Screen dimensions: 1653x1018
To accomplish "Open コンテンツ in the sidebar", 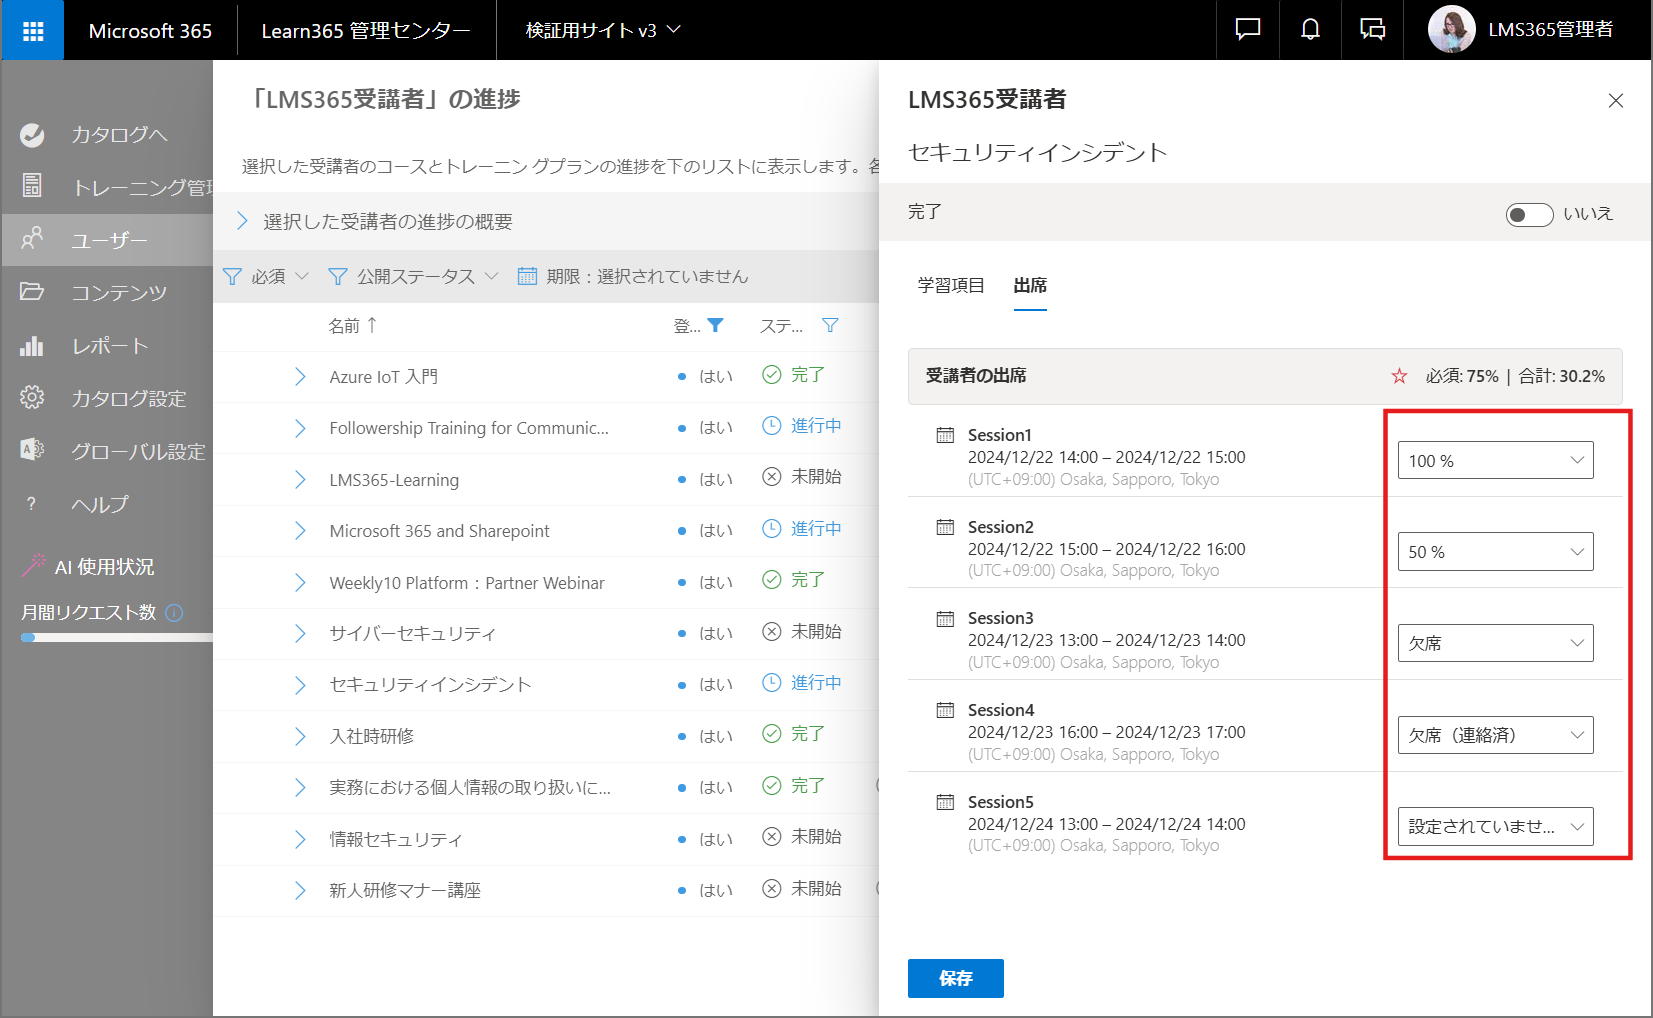I will pos(107,292).
